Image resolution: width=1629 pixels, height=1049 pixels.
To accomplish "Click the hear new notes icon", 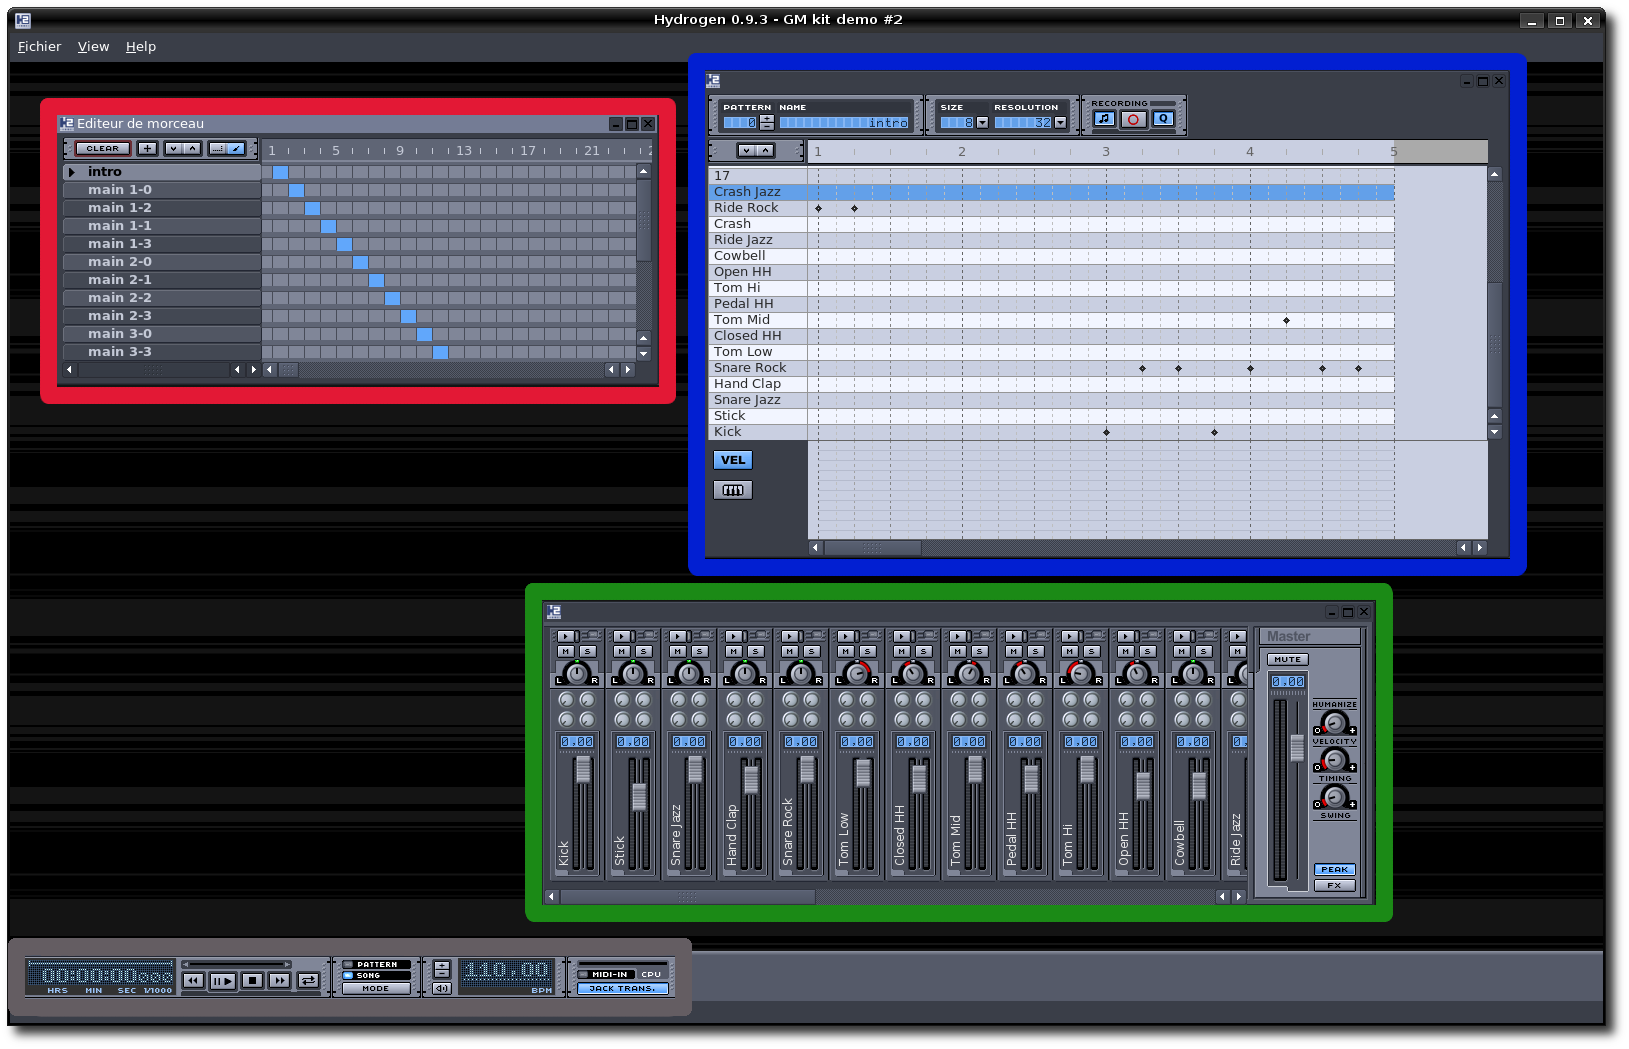I will coord(1104,119).
